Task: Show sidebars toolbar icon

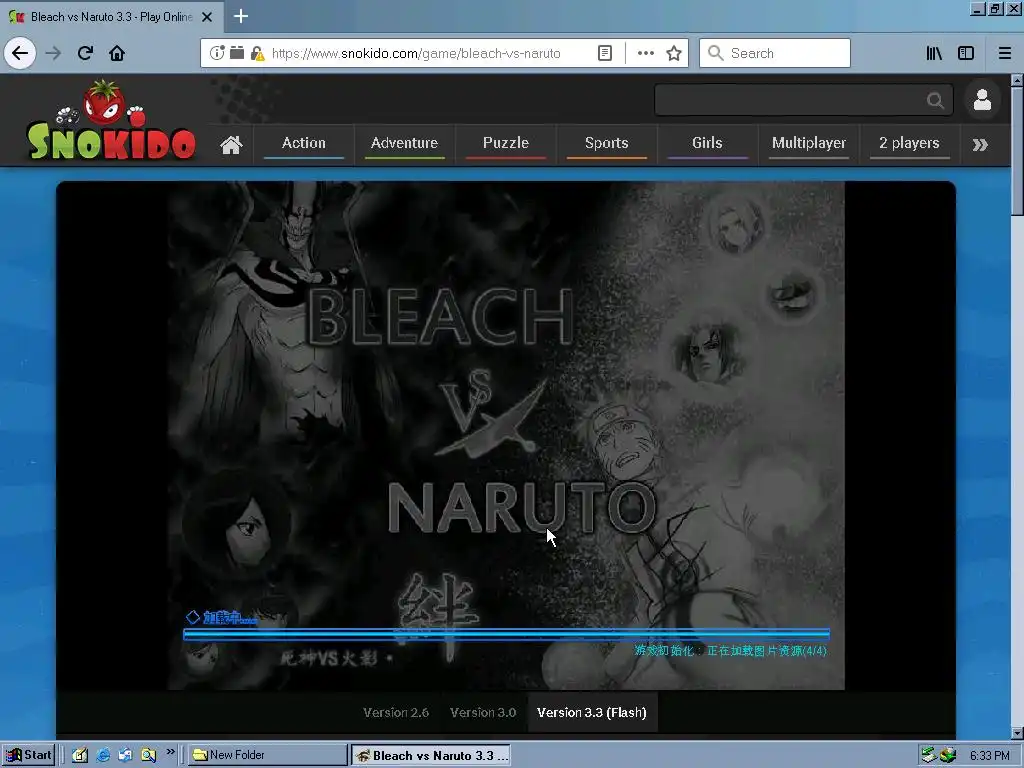Action: click(x=966, y=53)
